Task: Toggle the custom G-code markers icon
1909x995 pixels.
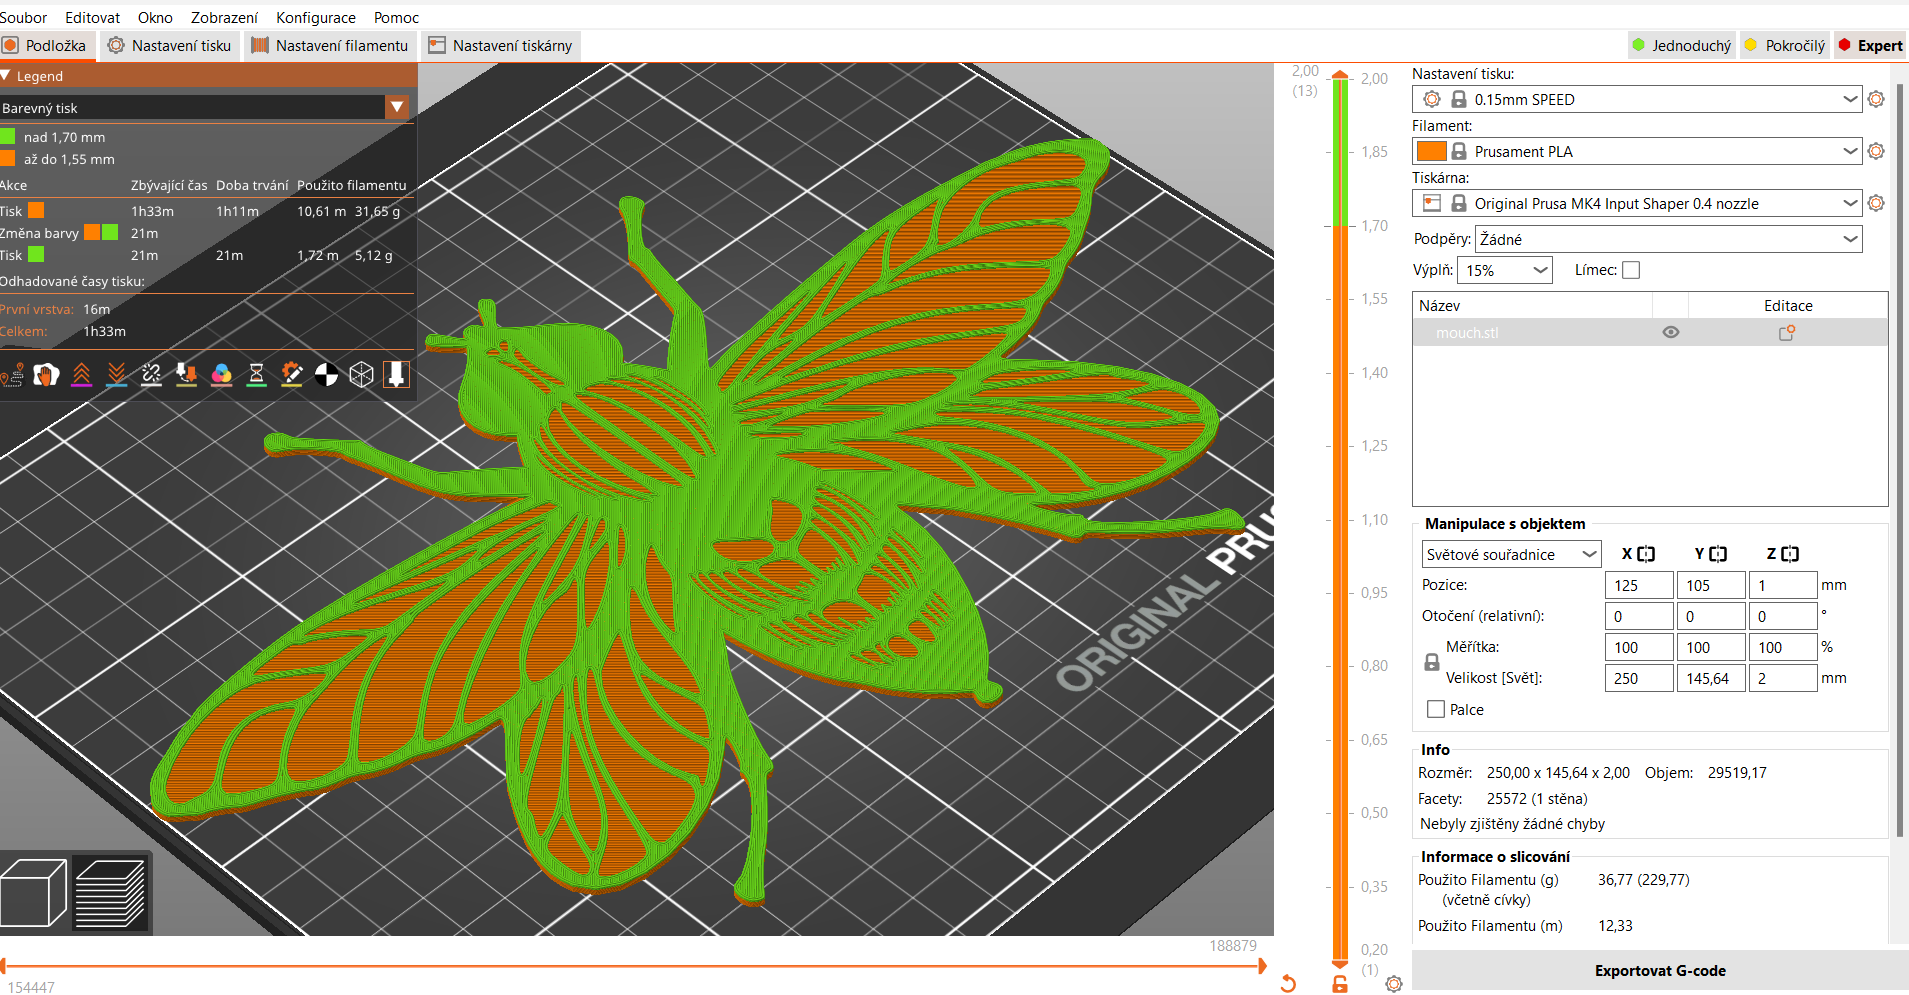Action: click(292, 375)
